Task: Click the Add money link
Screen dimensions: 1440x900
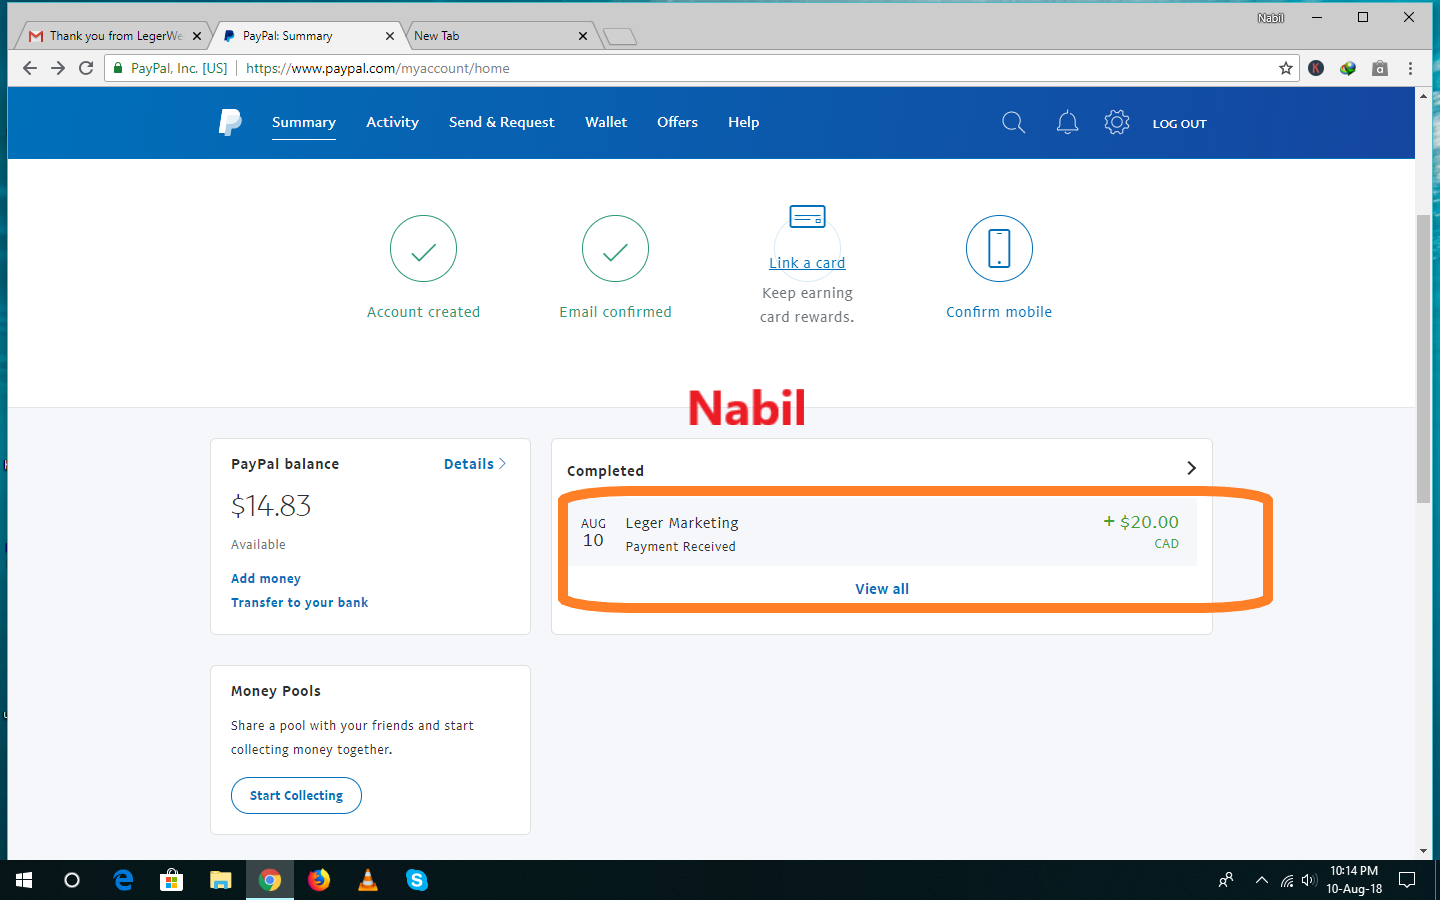Action: click(x=266, y=578)
